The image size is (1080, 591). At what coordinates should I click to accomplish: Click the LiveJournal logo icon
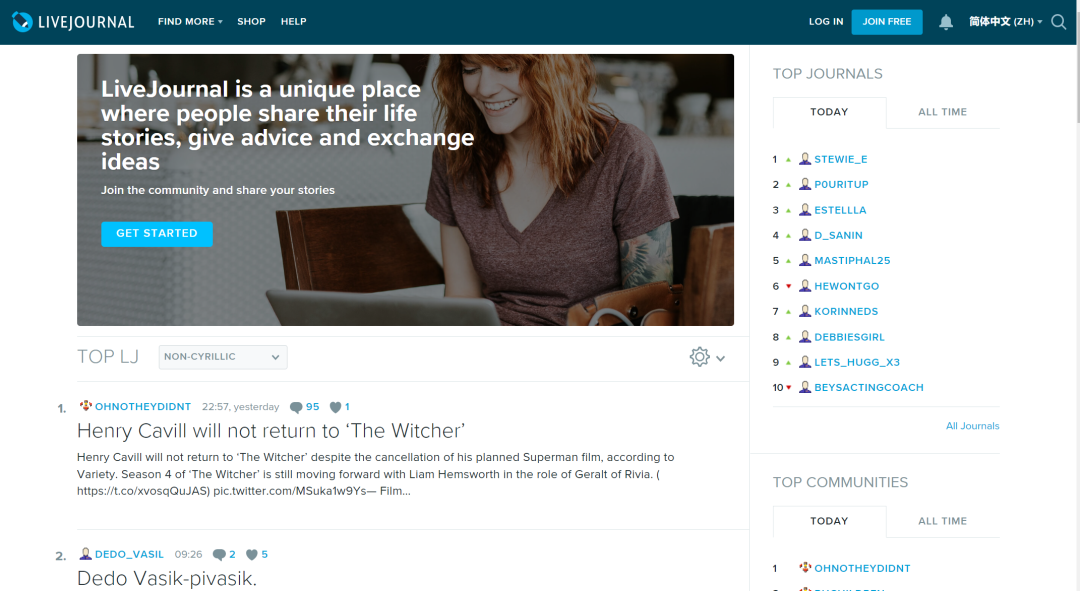tap(22, 22)
